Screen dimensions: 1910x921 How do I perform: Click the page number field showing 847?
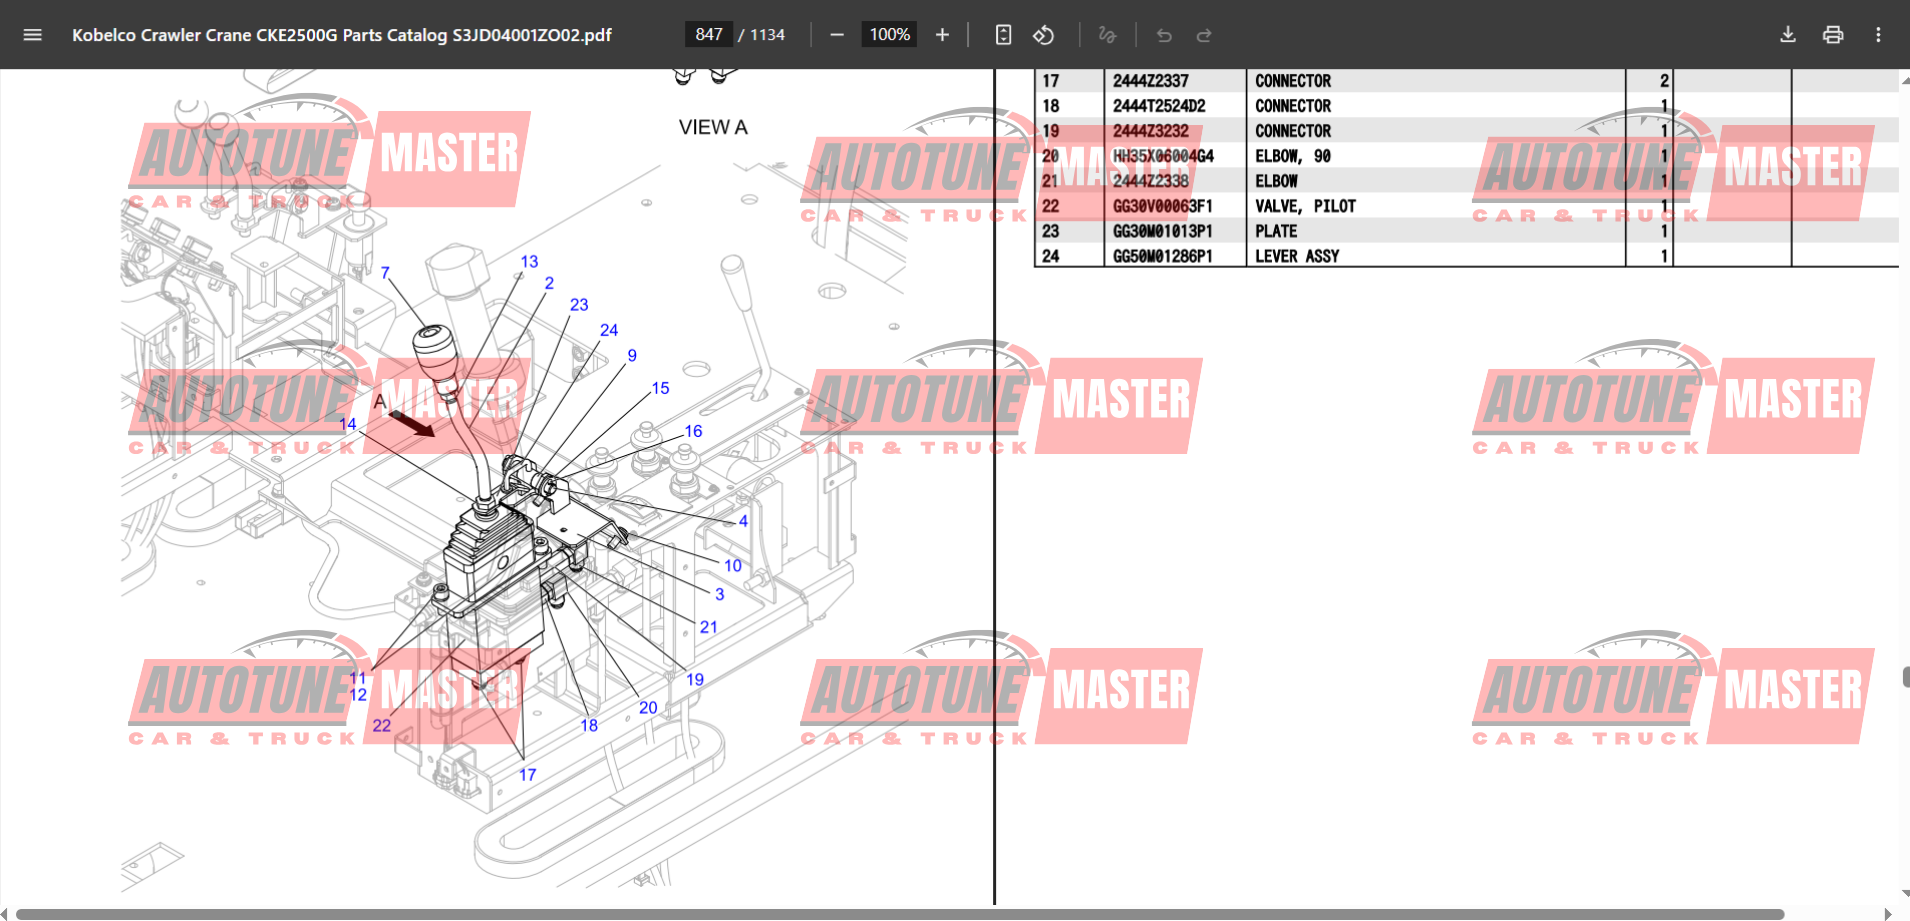point(708,35)
